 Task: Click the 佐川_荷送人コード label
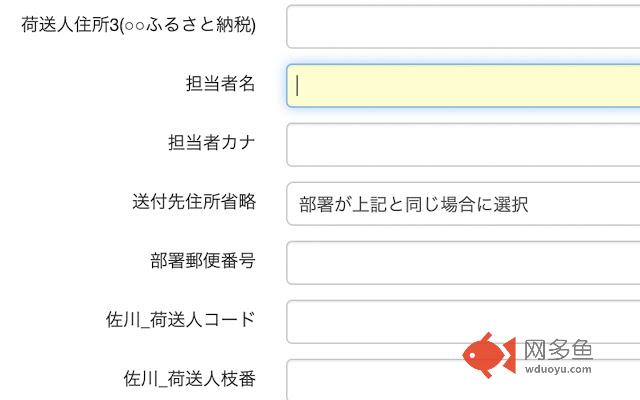pos(181,320)
